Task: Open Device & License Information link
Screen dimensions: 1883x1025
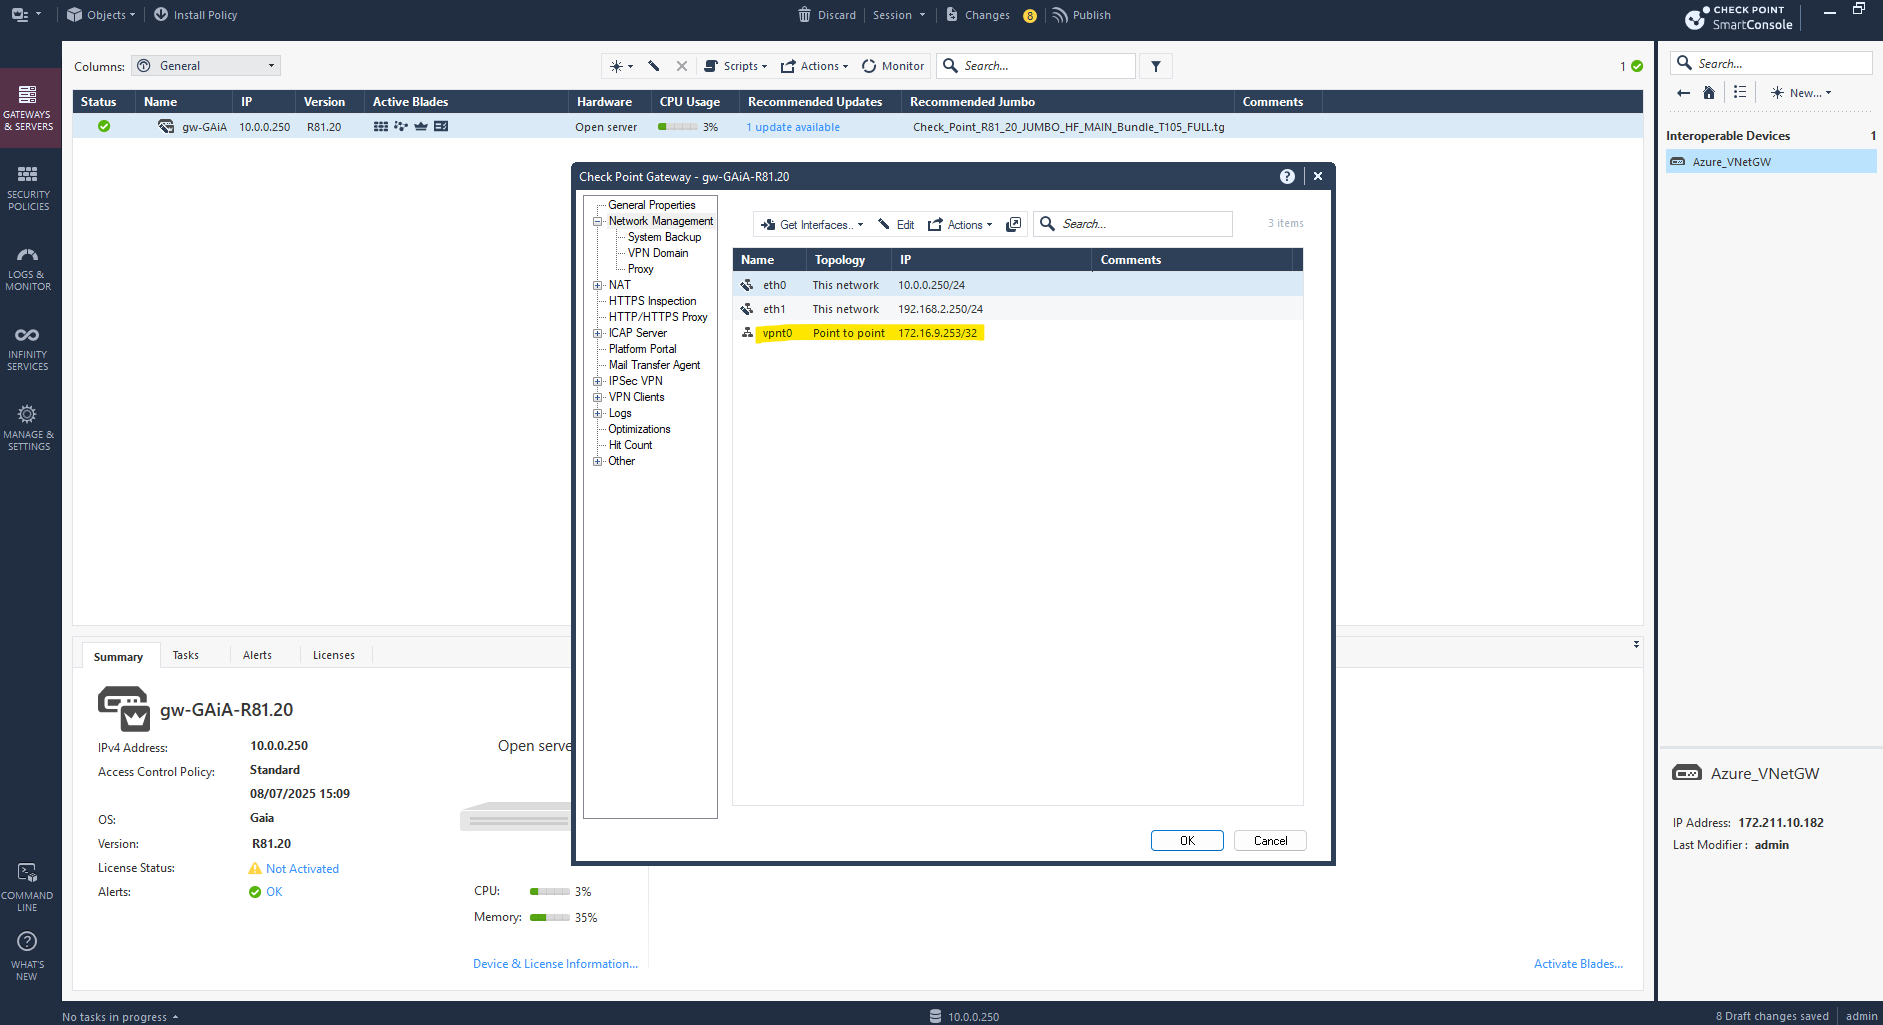Action: click(x=555, y=964)
